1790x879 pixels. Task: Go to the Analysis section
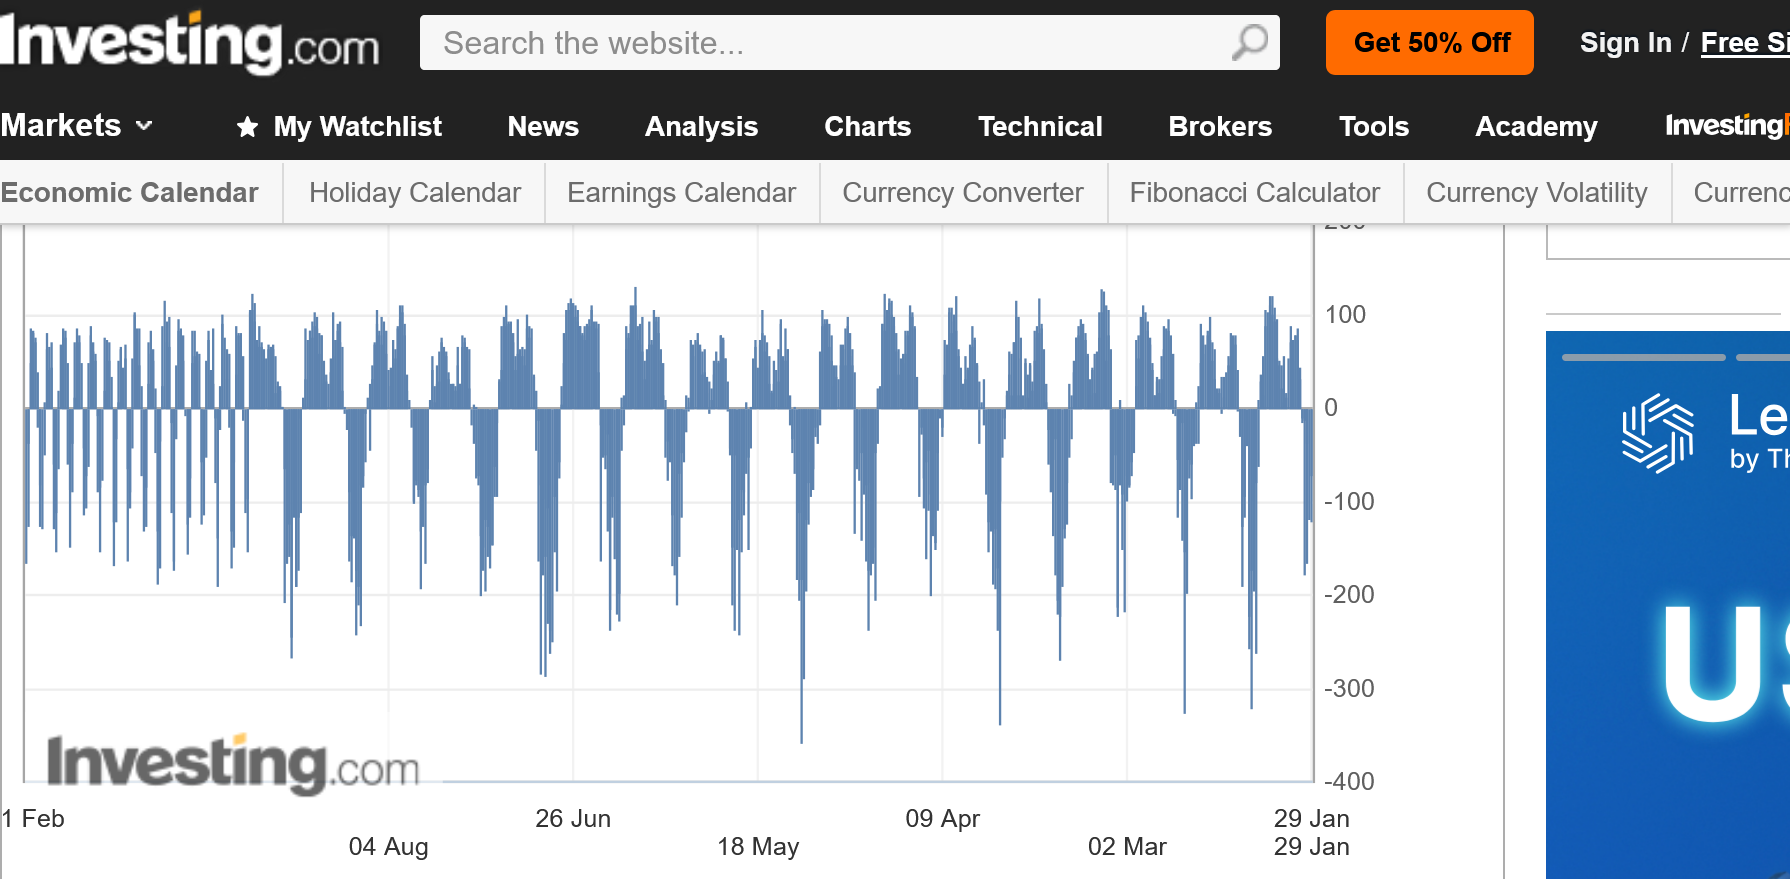[701, 127]
